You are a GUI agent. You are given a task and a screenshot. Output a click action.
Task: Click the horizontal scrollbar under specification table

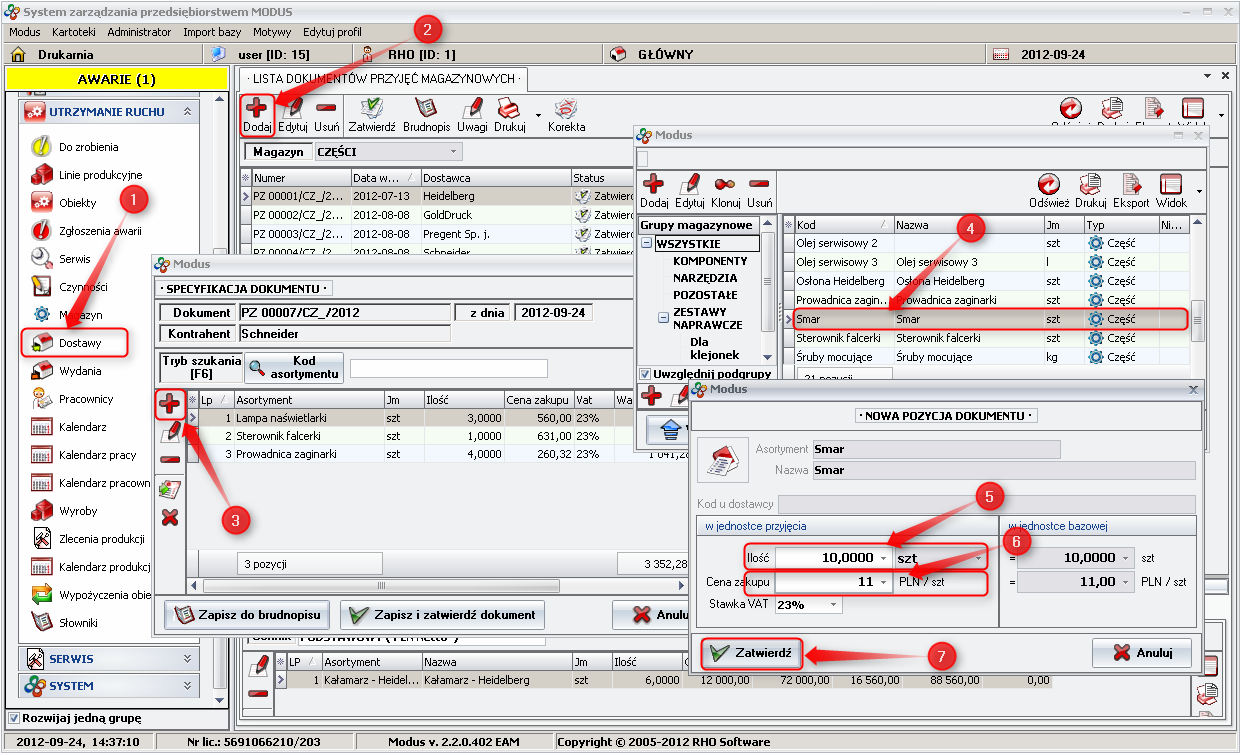click(380, 585)
